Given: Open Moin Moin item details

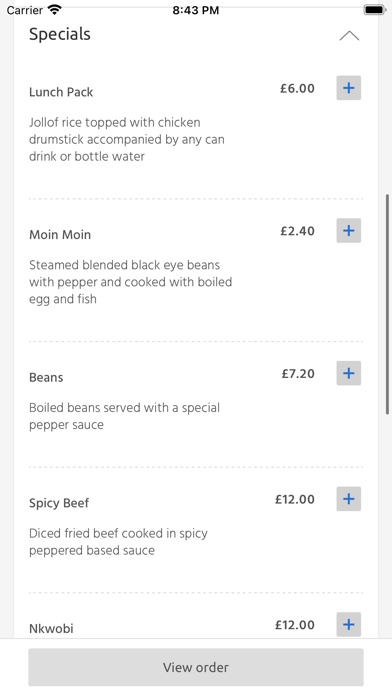Looking at the screenshot, I should tap(60, 234).
